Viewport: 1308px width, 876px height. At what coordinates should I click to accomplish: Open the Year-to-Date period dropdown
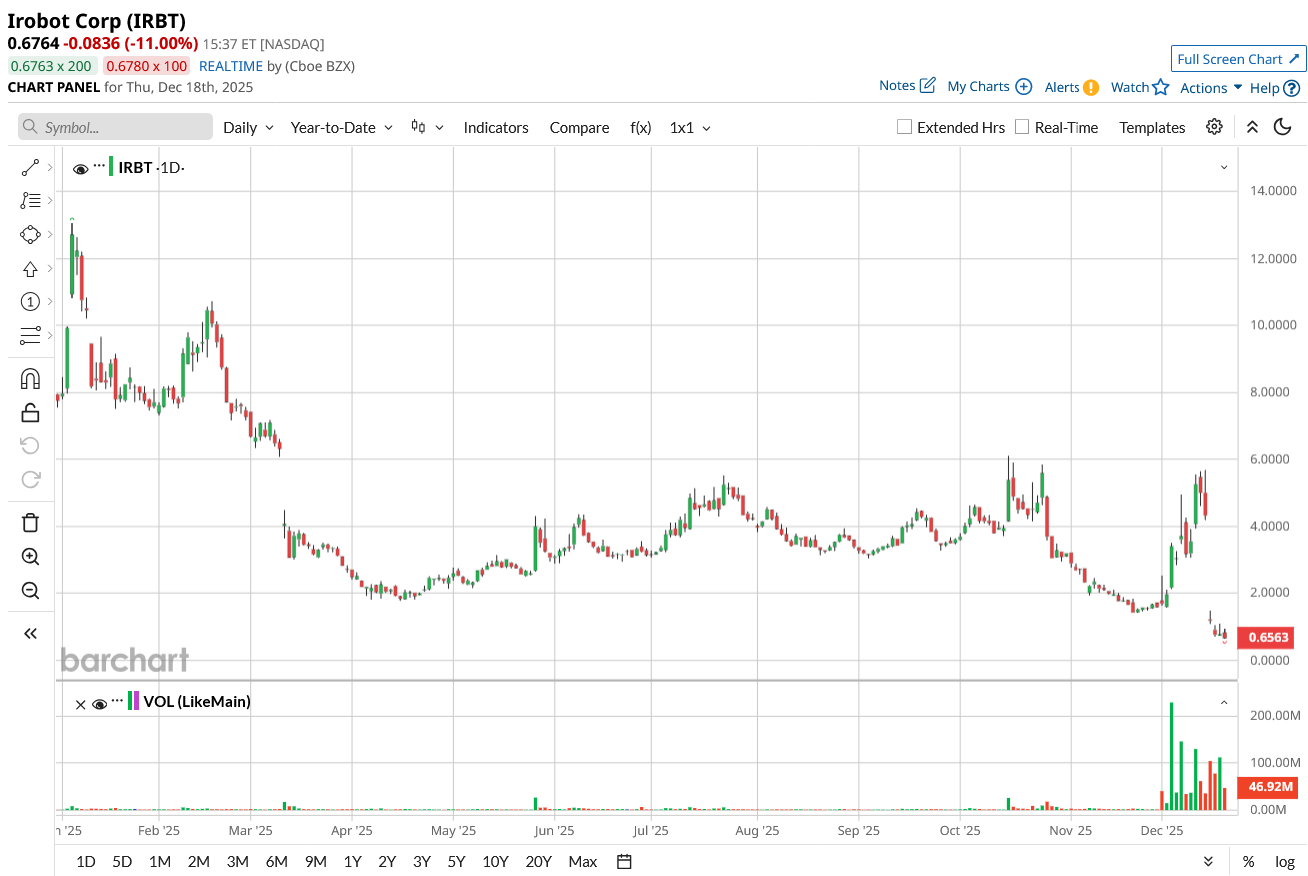(x=343, y=127)
